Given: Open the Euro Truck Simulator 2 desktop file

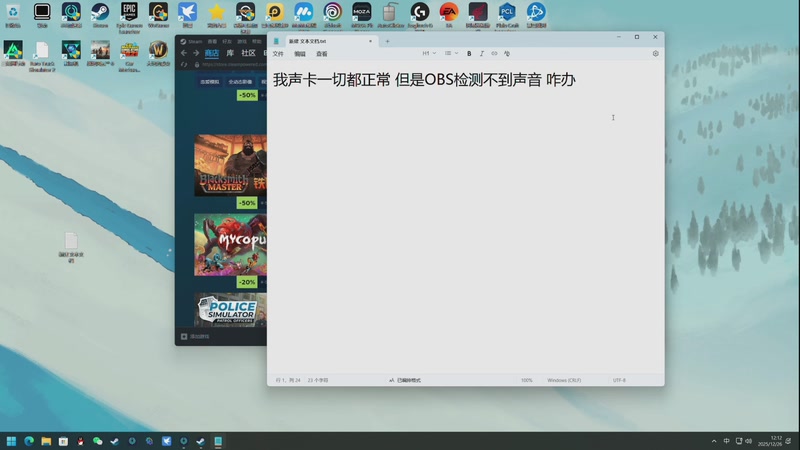Looking at the screenshot, I should point(42,56).
